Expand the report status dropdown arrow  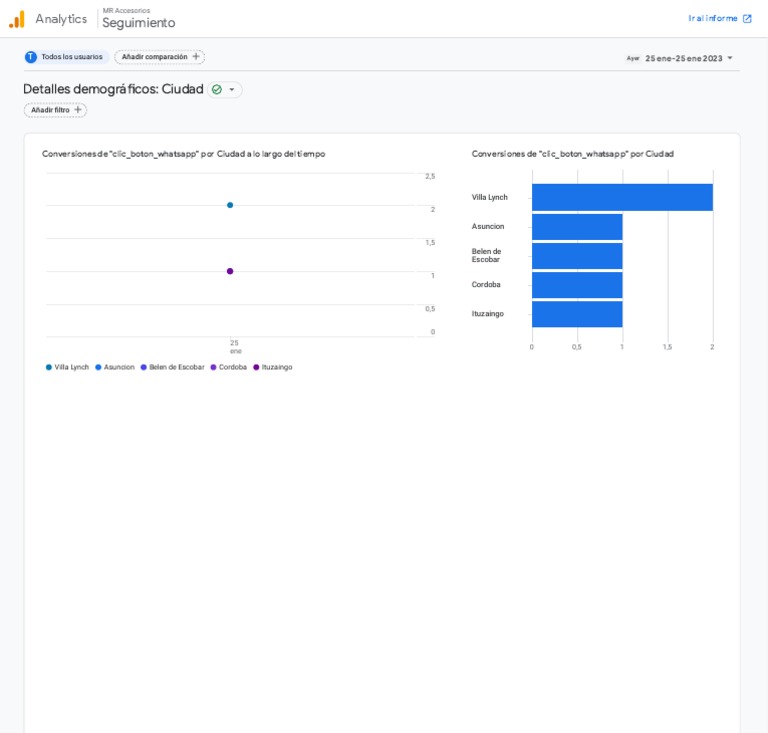[232, 90]
